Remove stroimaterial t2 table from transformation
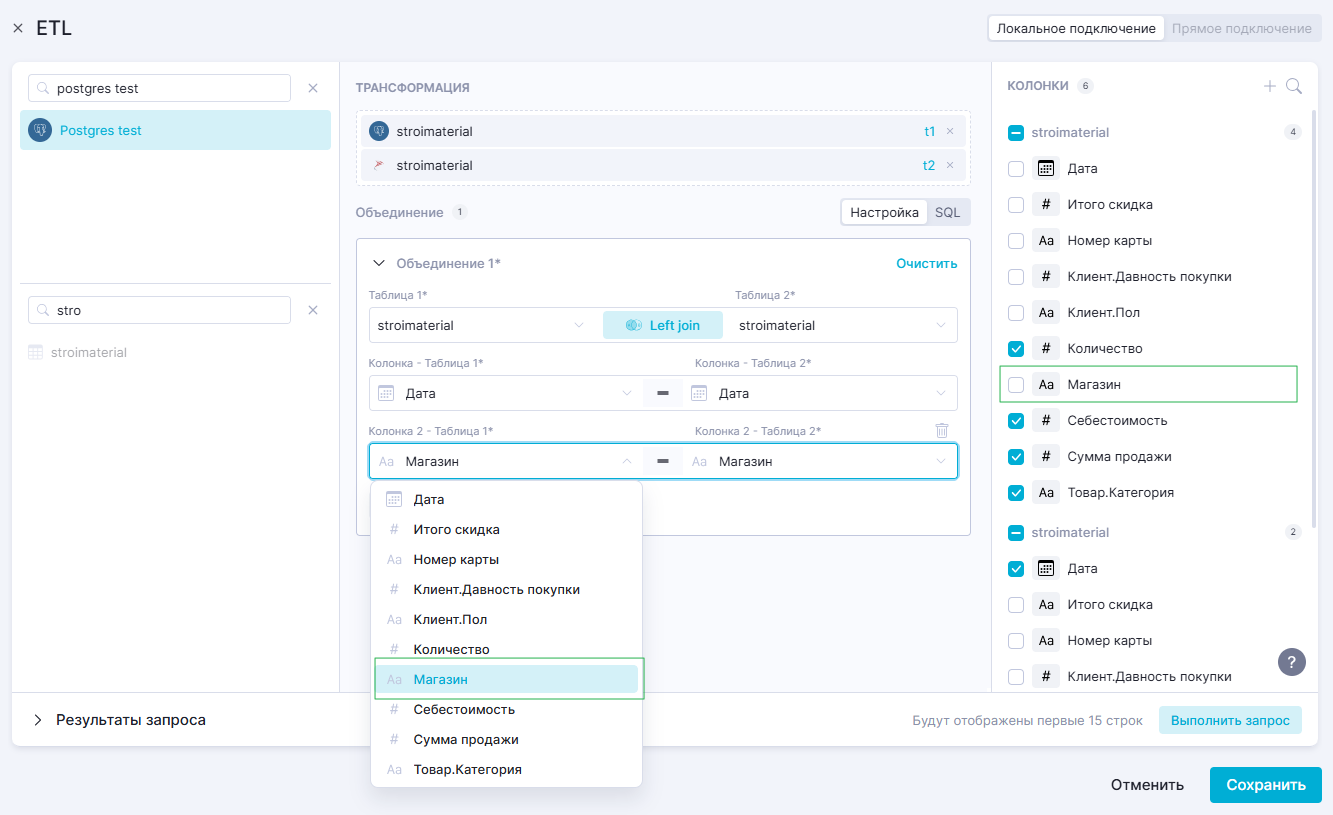1333x815 pixels. (950, 165)
